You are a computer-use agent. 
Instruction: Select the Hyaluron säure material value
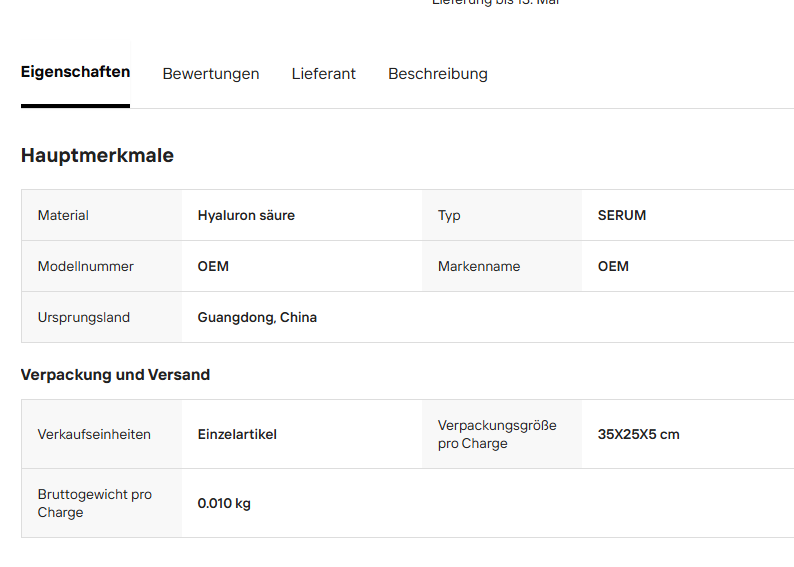246,216
